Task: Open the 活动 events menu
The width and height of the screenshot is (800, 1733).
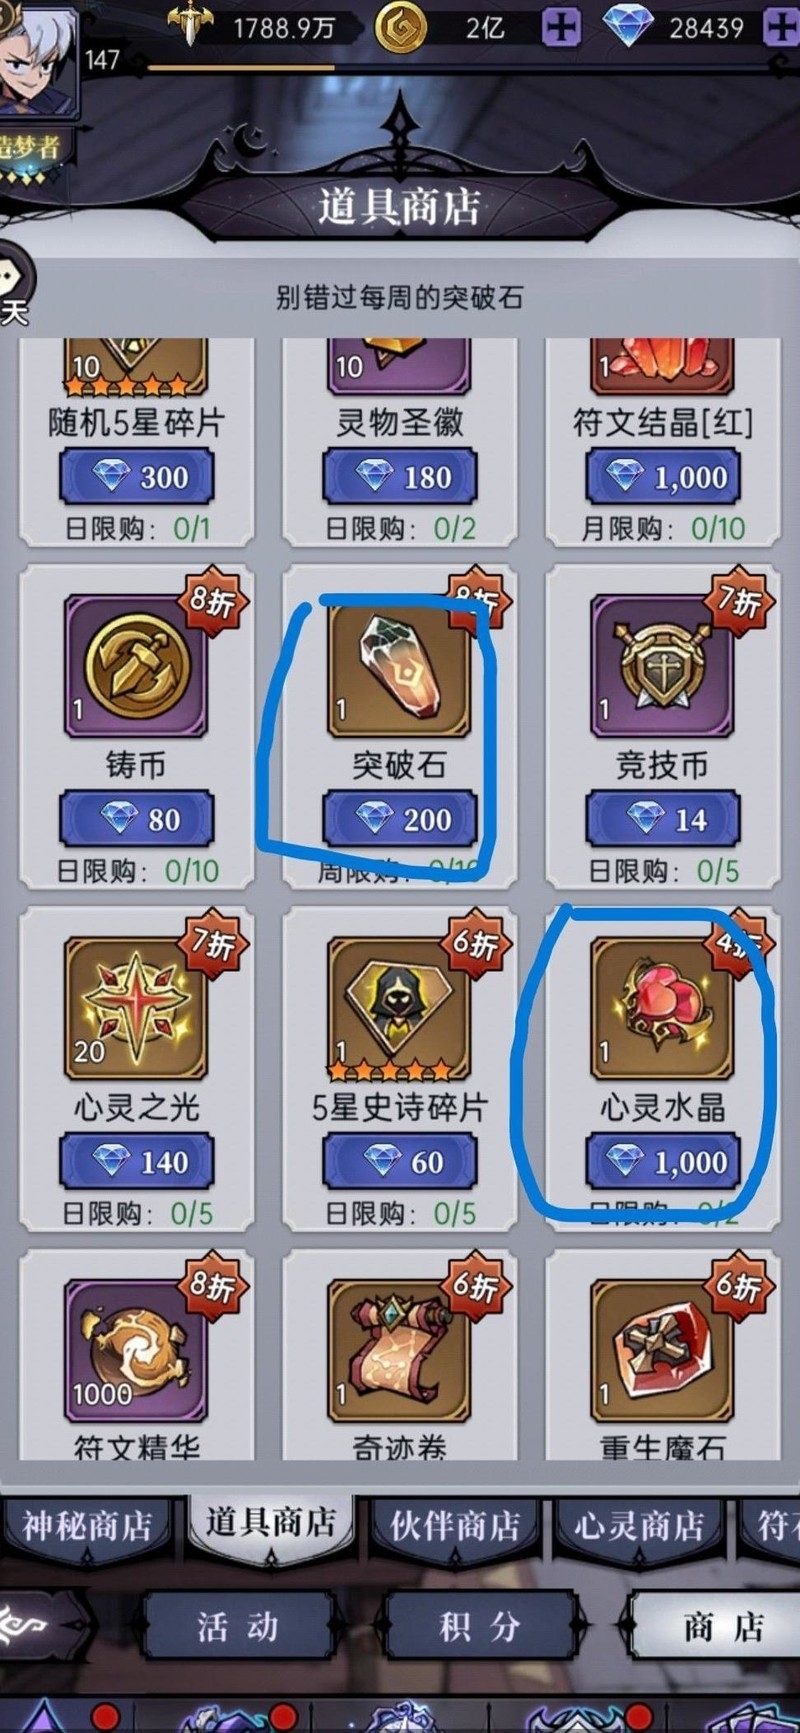Action: (x=237, y=1627)
